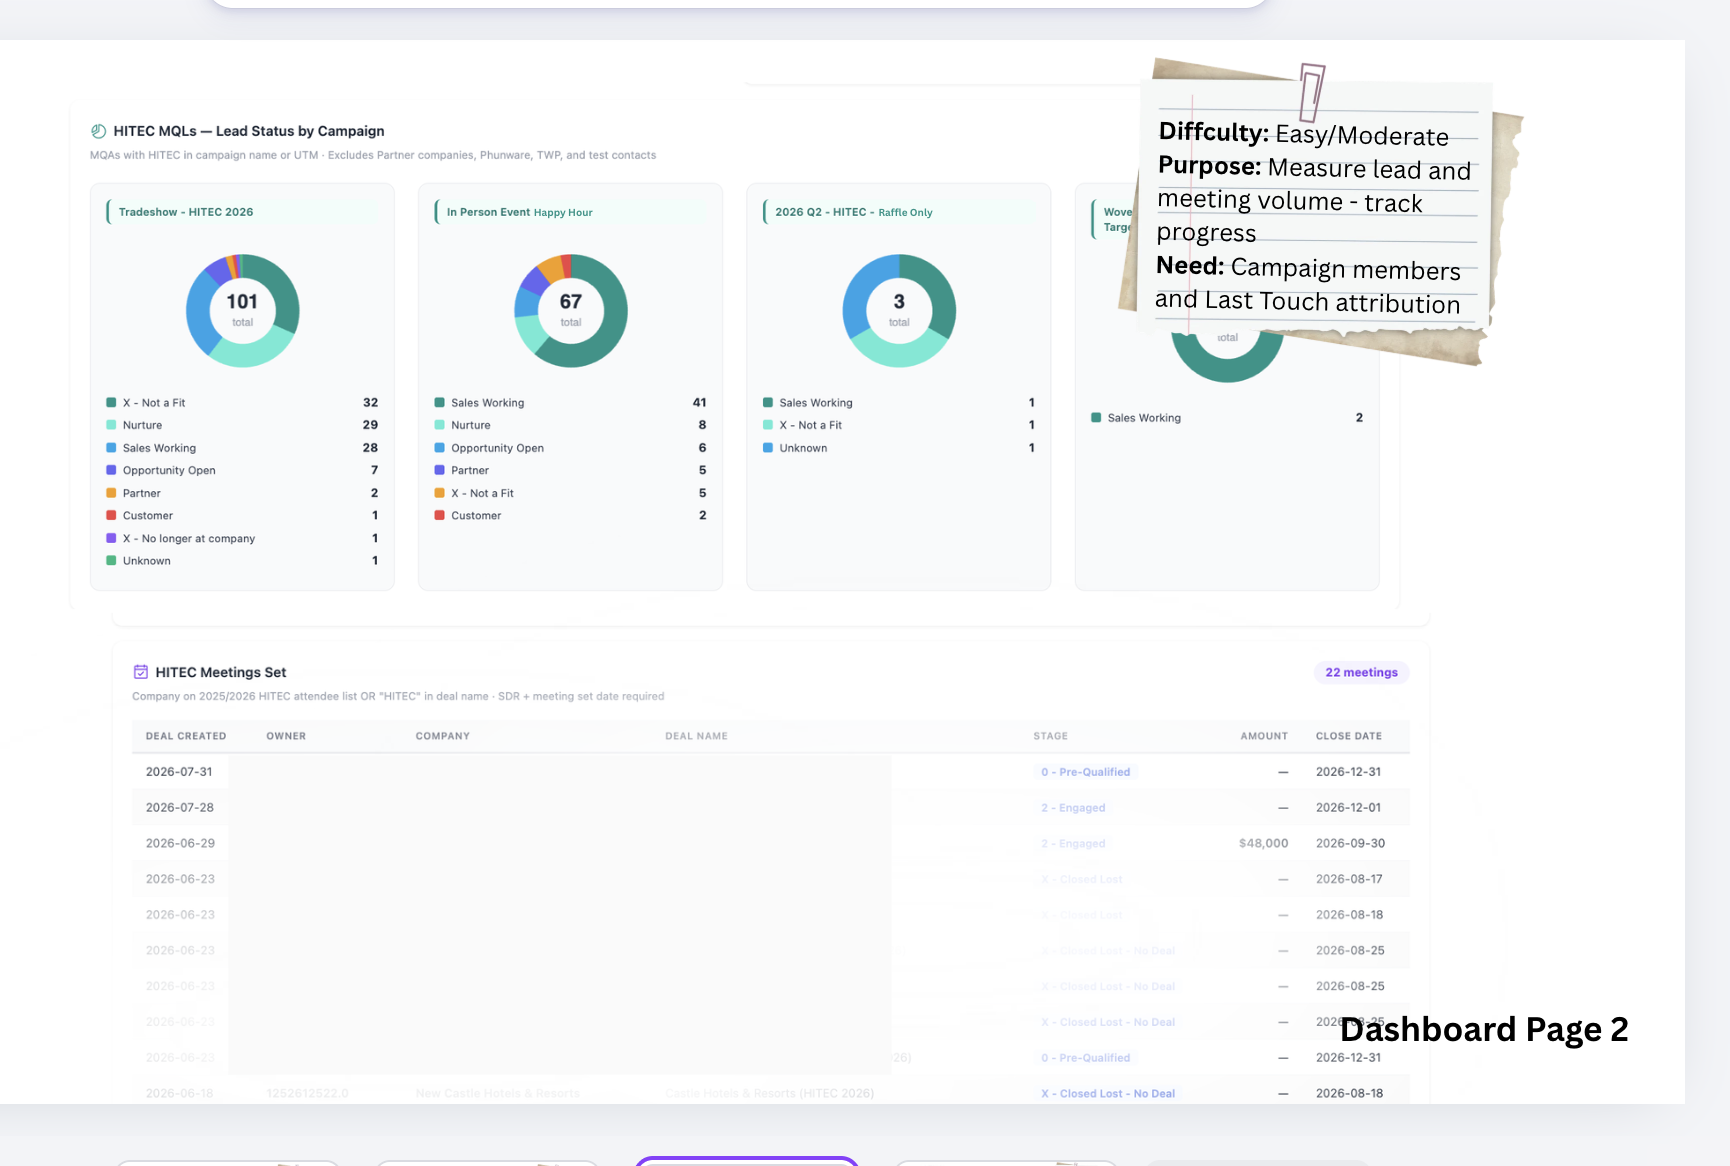
Task: Click the $48,000 amount cell
Action: tap(1264, 844)
